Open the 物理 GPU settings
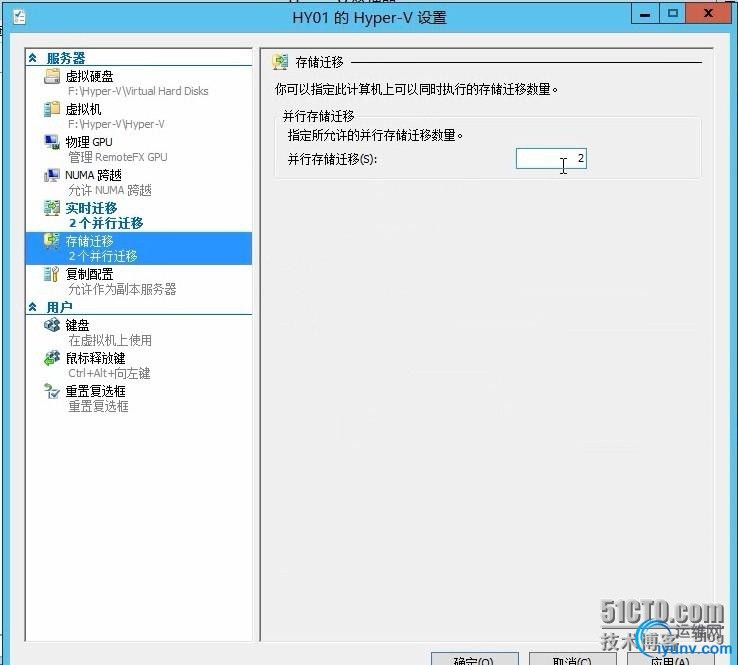This screenshot has width=738, height=665. (x=139, y=149)
